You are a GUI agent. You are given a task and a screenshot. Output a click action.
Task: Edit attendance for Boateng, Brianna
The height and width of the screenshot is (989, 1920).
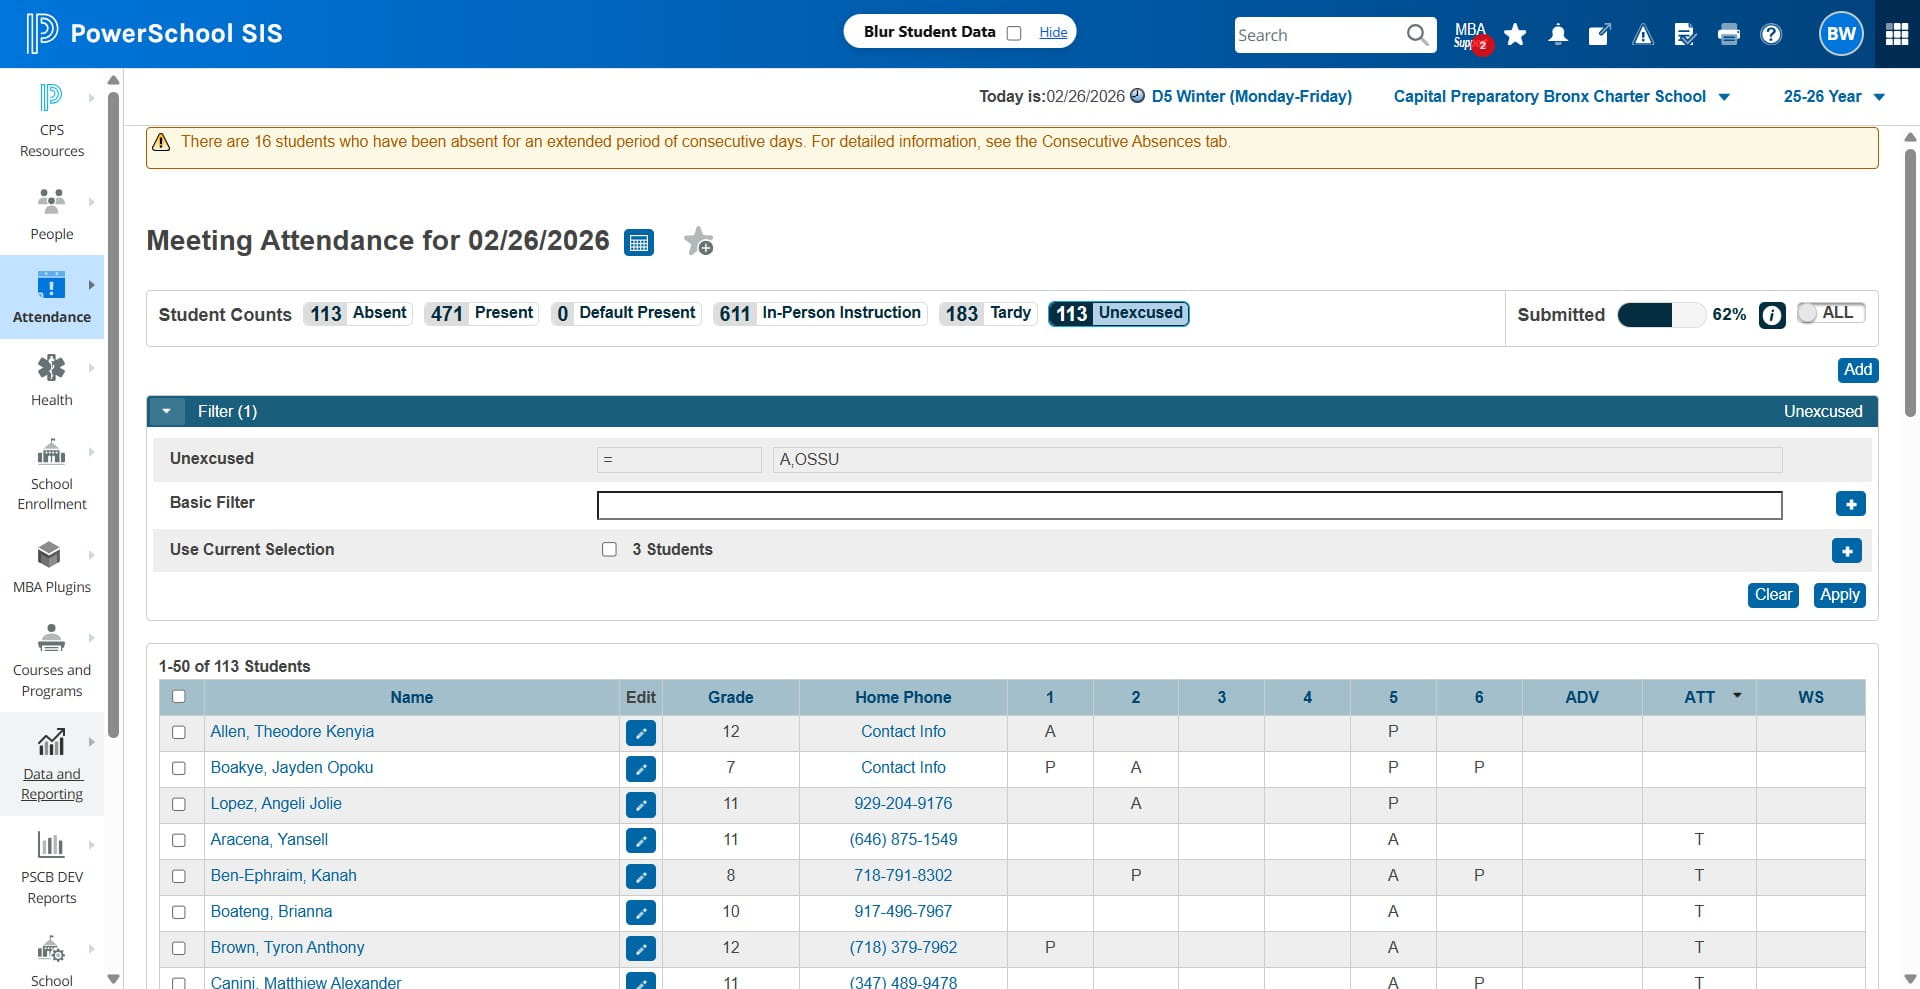(x=641, y=913)
